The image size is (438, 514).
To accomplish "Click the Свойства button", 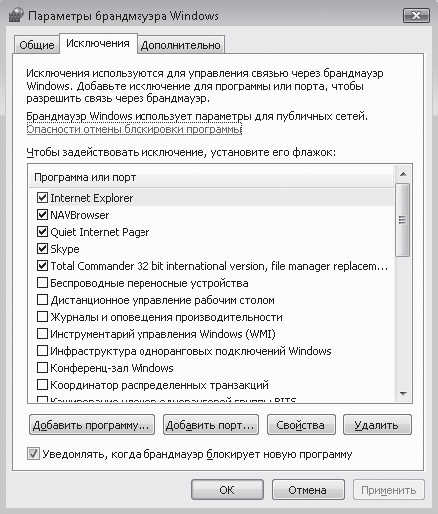I will pyautogui.click(x=301, y=425).
